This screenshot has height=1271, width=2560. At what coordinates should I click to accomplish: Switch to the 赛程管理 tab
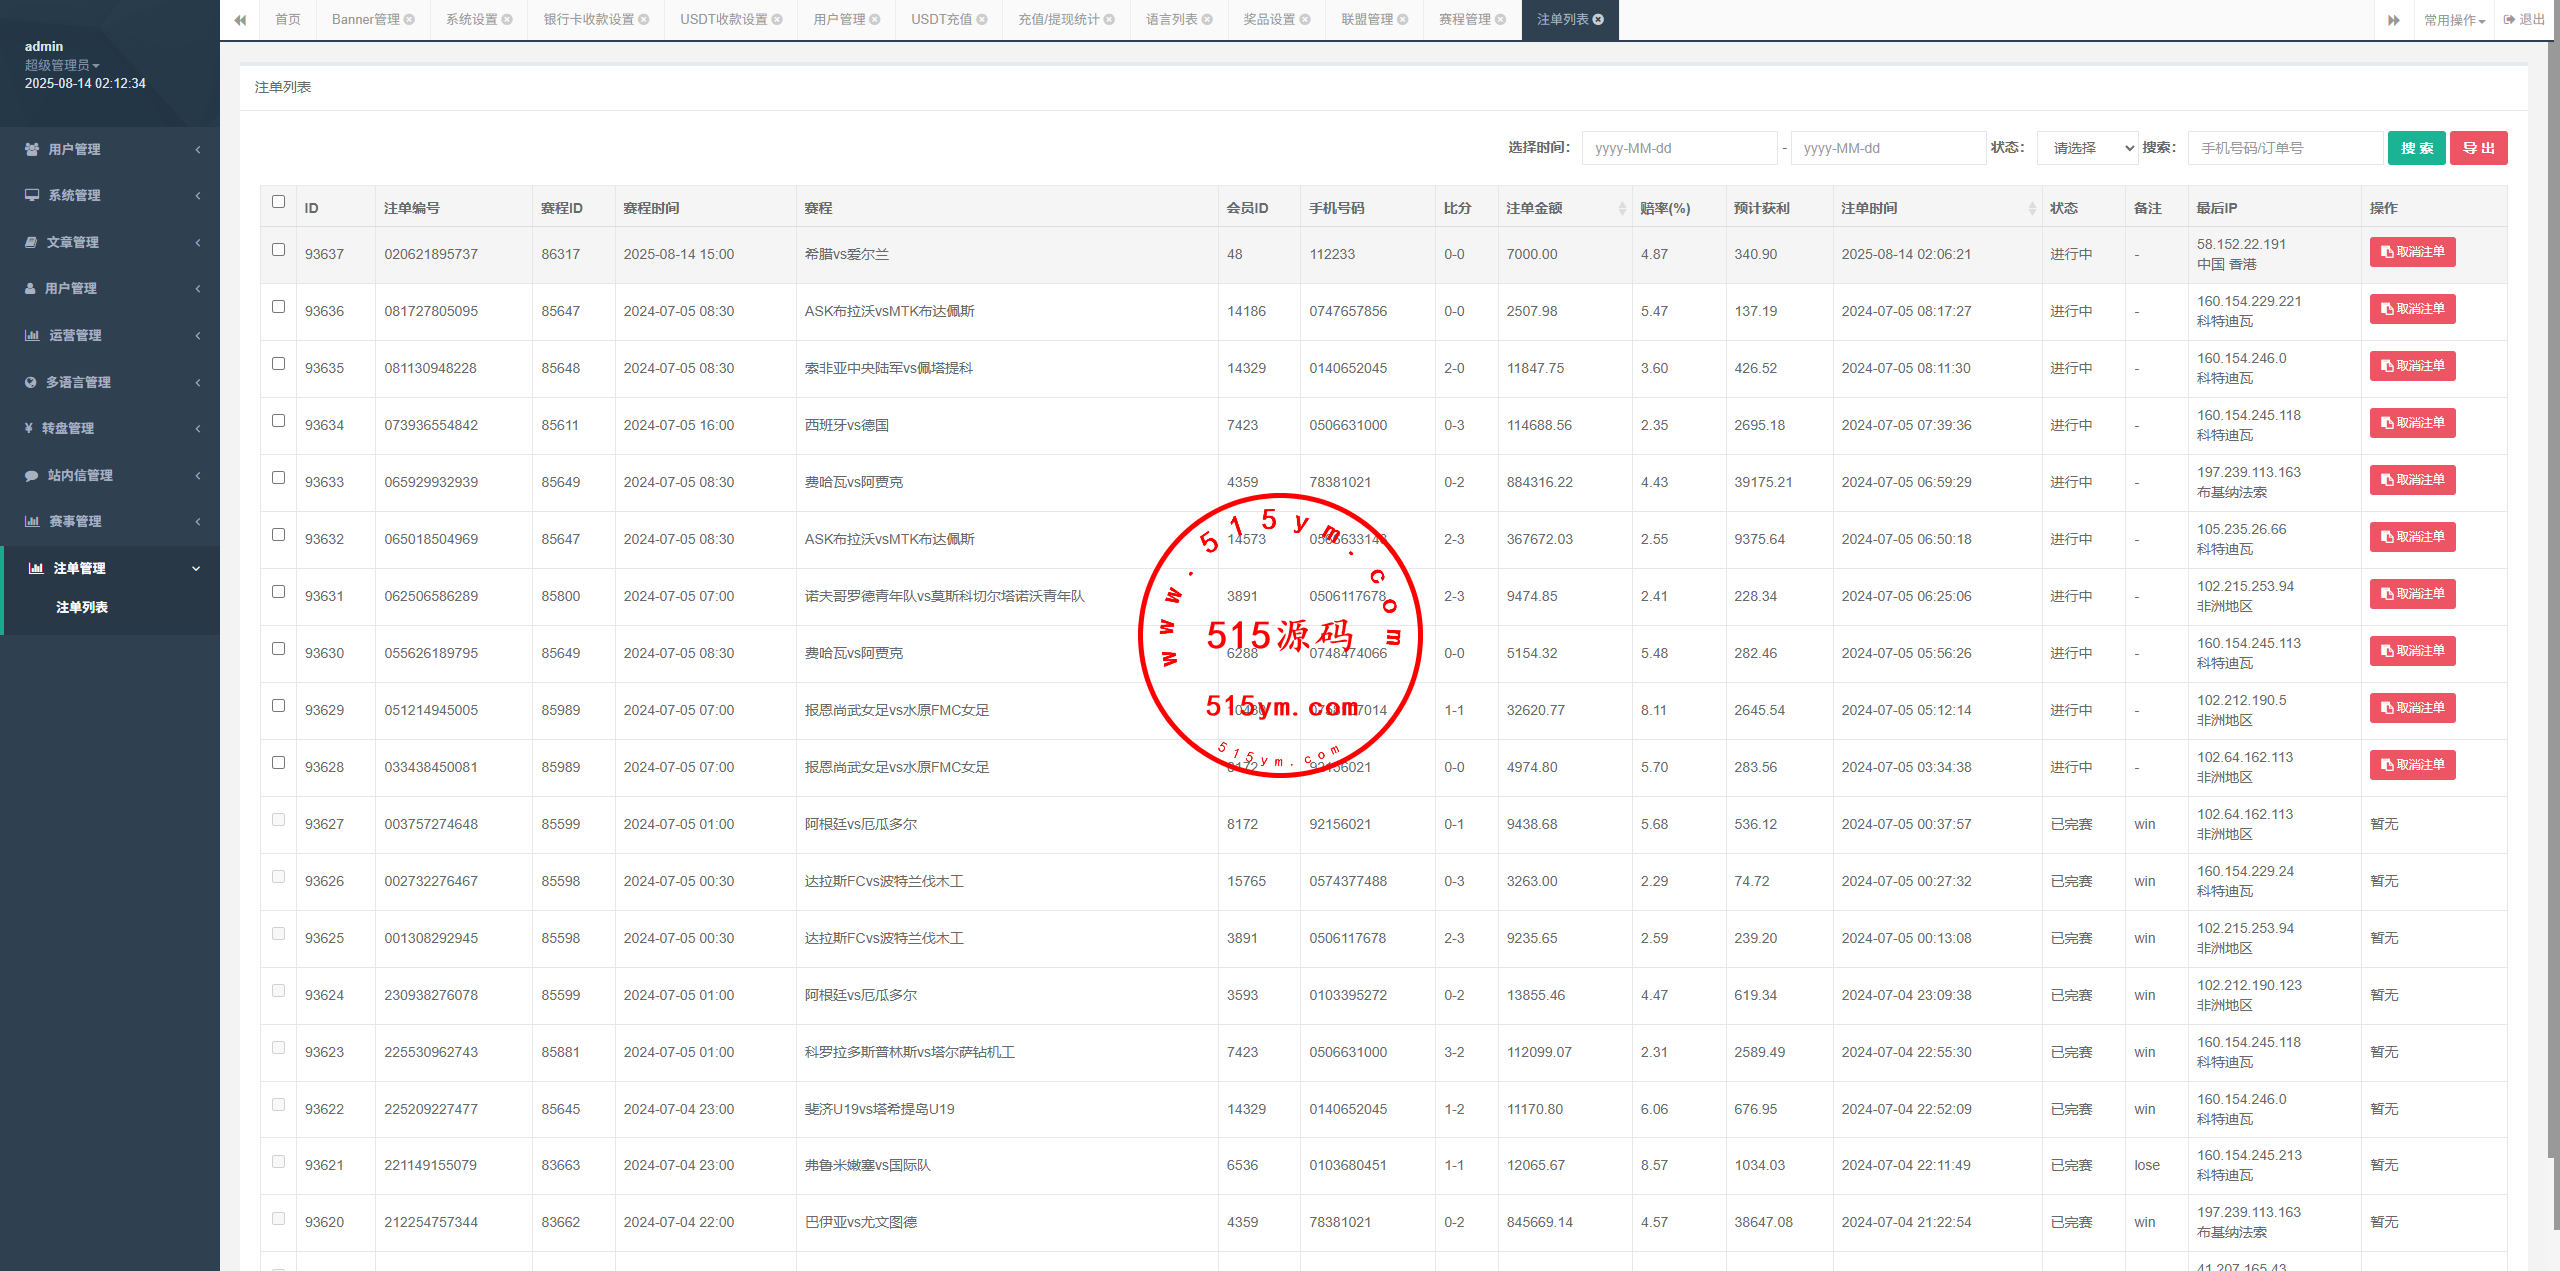pyautogui.click(x=1464, y=20)
